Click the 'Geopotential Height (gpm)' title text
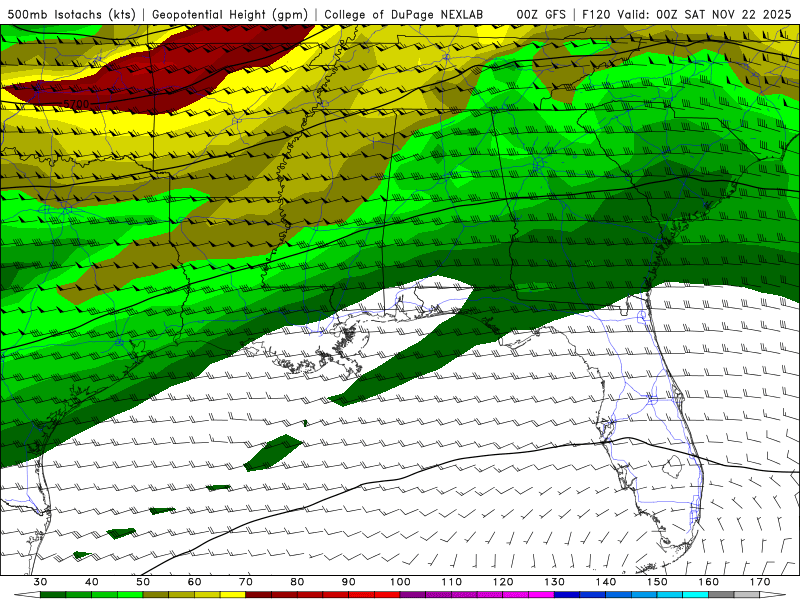This screenshot has height=600, width=800. click(x=230, y=14)
